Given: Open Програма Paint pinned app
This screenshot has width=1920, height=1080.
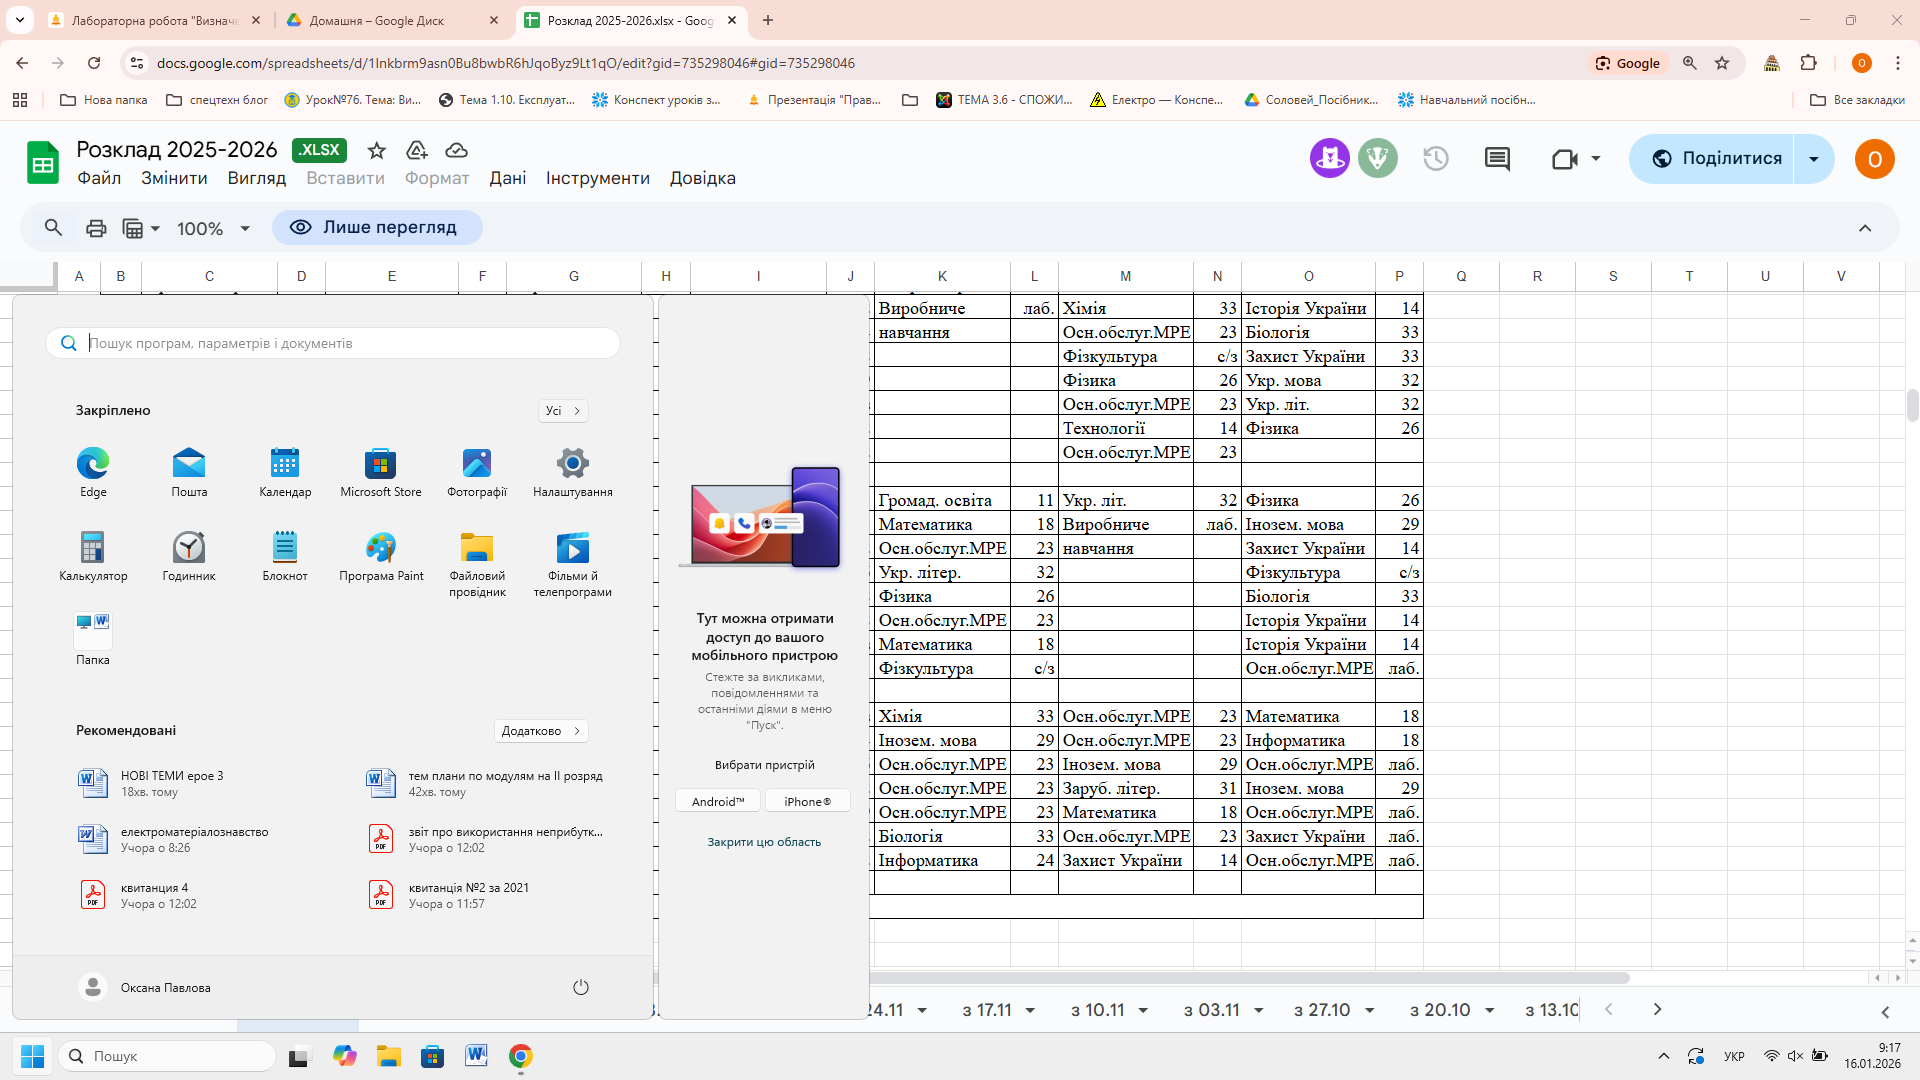Looking at the screenshot, I should (x=381, y=556).
